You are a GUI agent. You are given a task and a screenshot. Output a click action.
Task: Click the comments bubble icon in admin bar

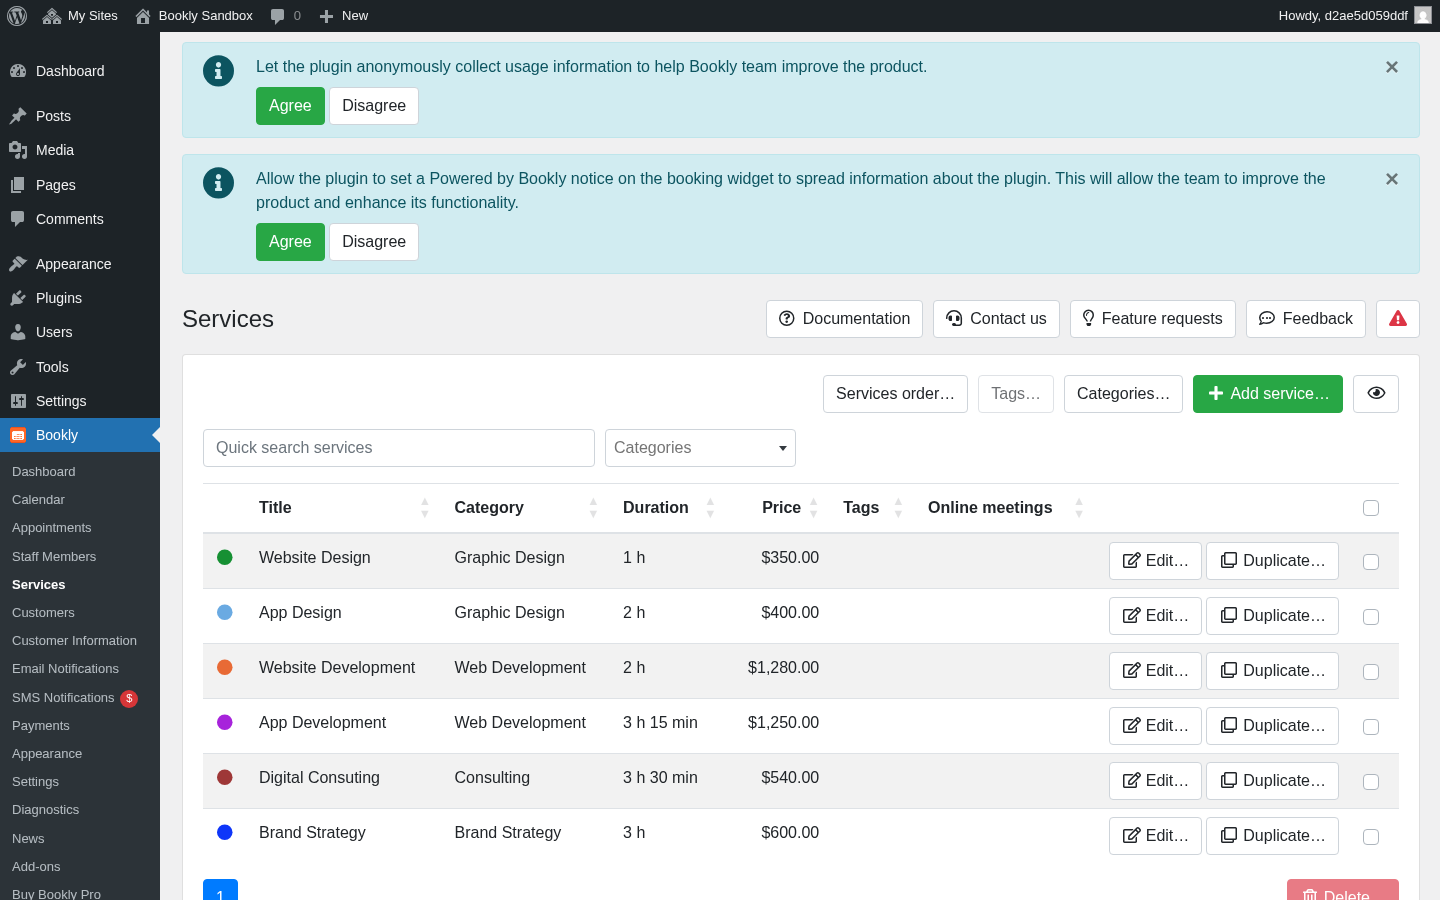point(277,16)
